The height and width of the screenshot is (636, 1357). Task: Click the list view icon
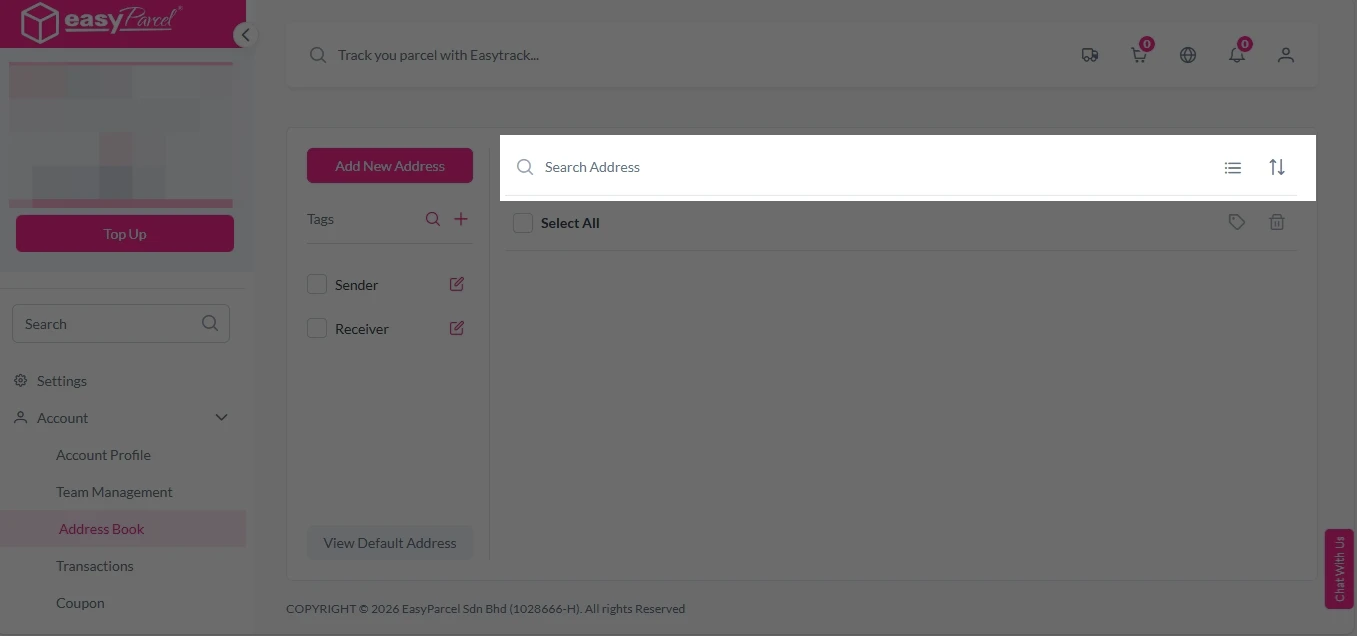point(1233,168)
